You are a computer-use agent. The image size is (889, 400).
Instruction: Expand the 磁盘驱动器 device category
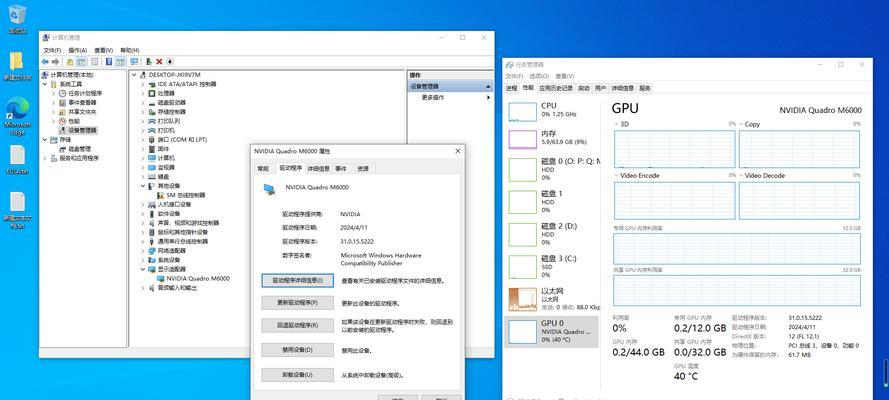click(143, 103)
